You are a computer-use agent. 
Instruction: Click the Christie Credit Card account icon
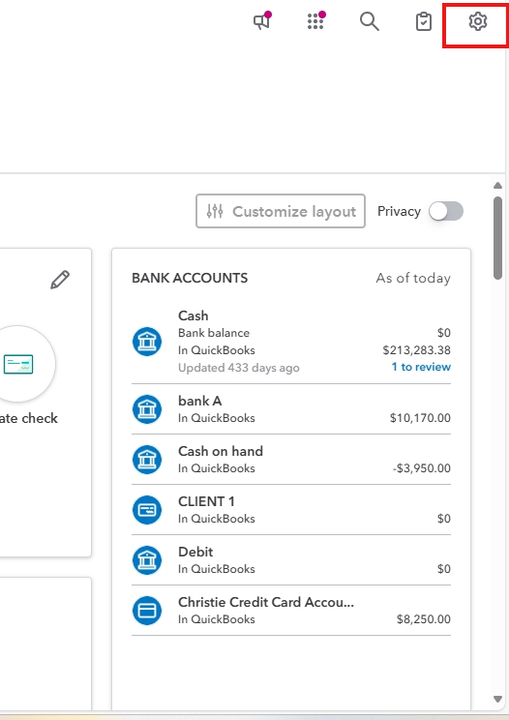tap(147, 610)
